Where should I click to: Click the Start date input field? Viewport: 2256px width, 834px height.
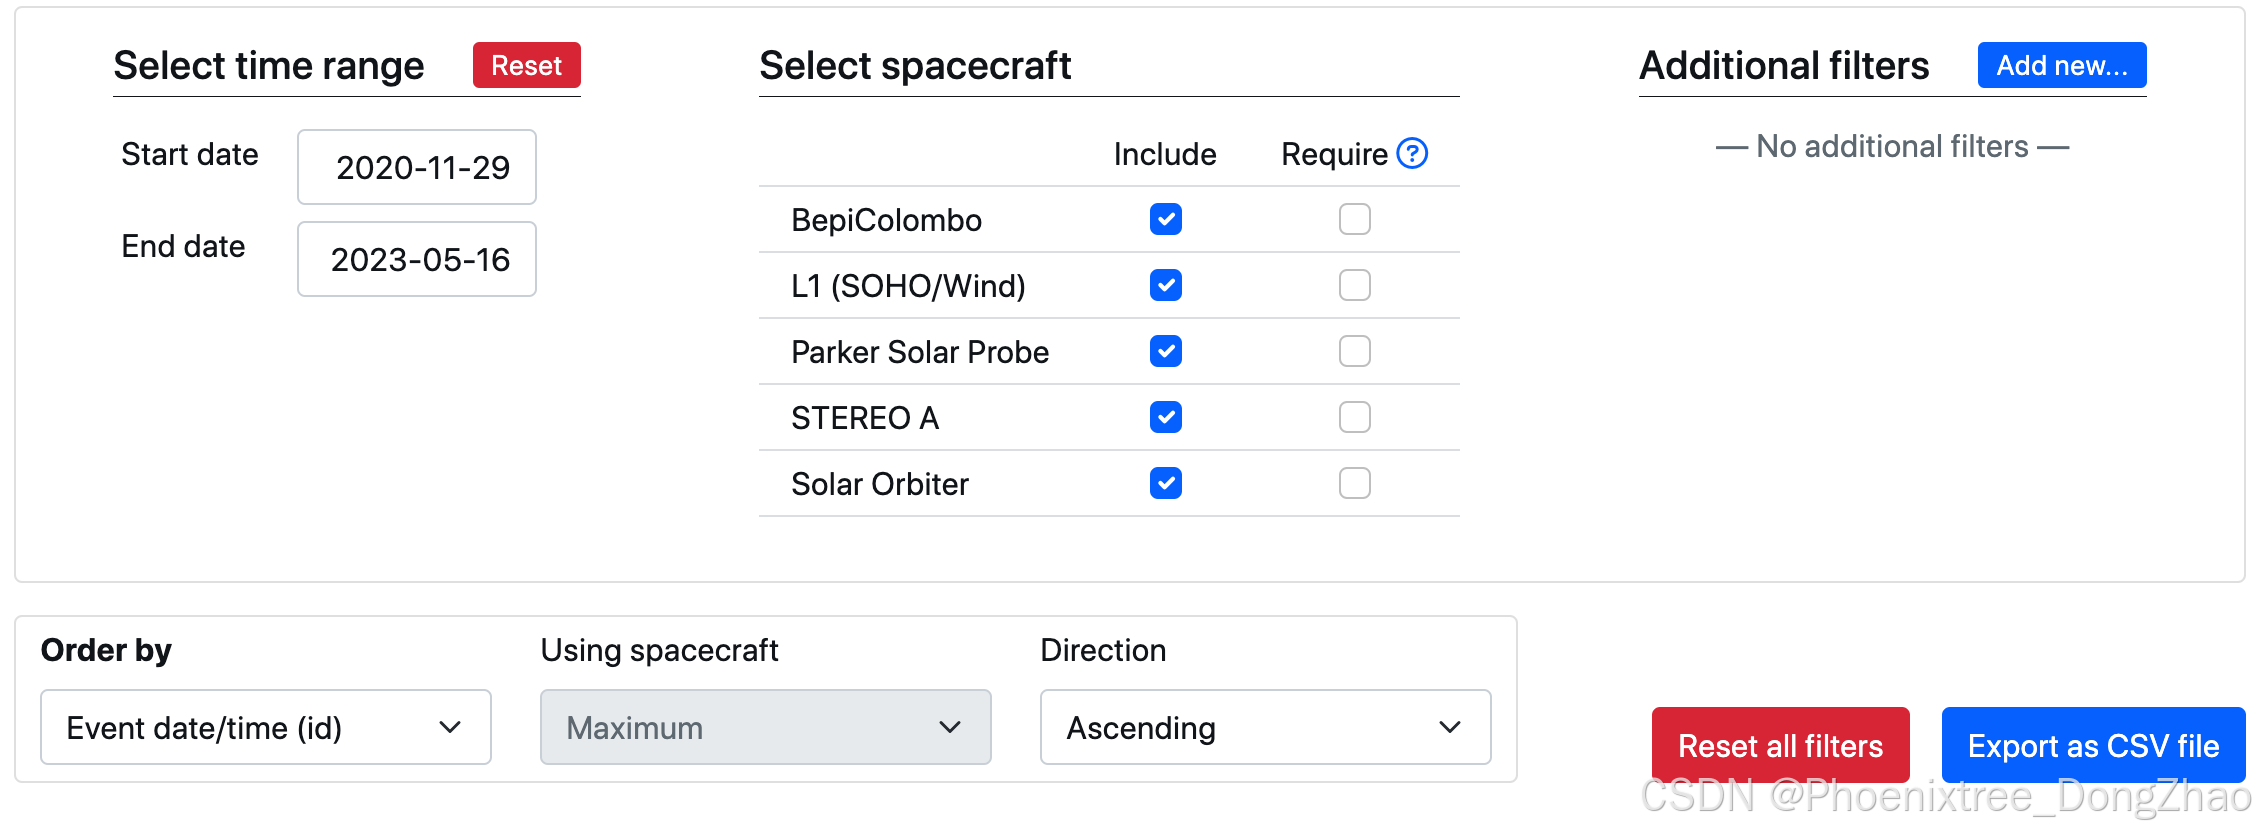417,167
